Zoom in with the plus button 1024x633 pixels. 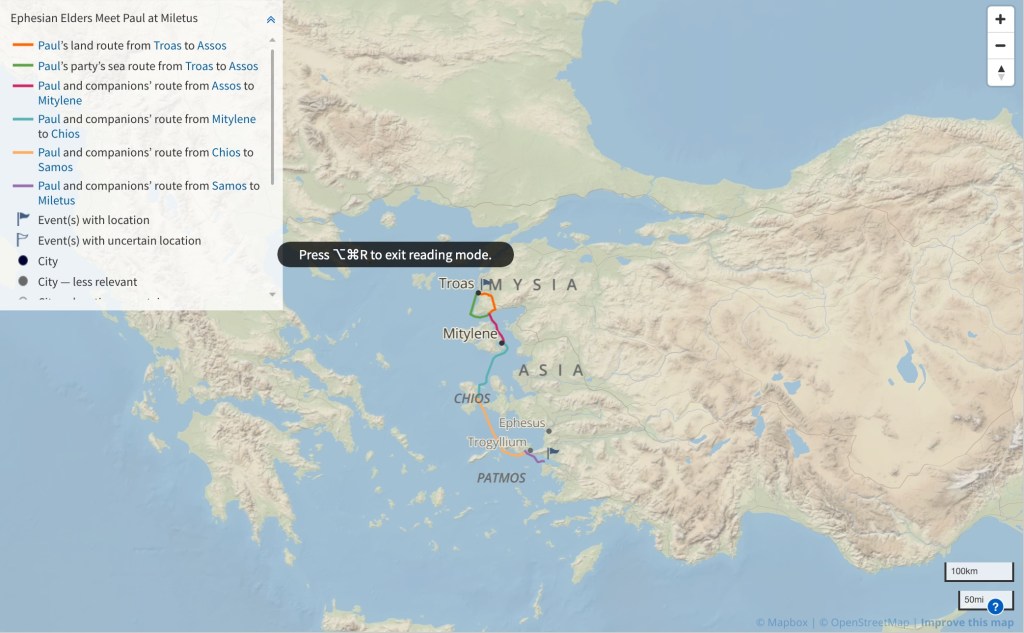coord(1000,19)
